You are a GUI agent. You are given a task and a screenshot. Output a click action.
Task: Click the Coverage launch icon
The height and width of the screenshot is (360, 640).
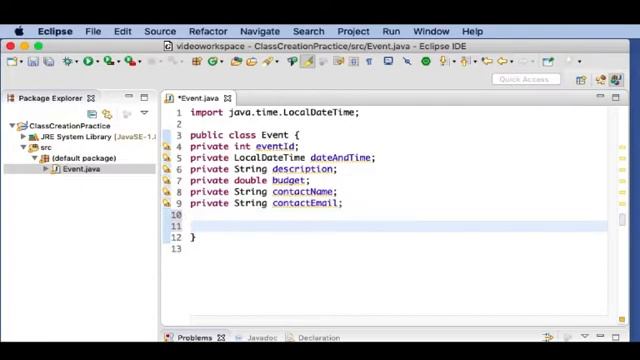point(109,61)
